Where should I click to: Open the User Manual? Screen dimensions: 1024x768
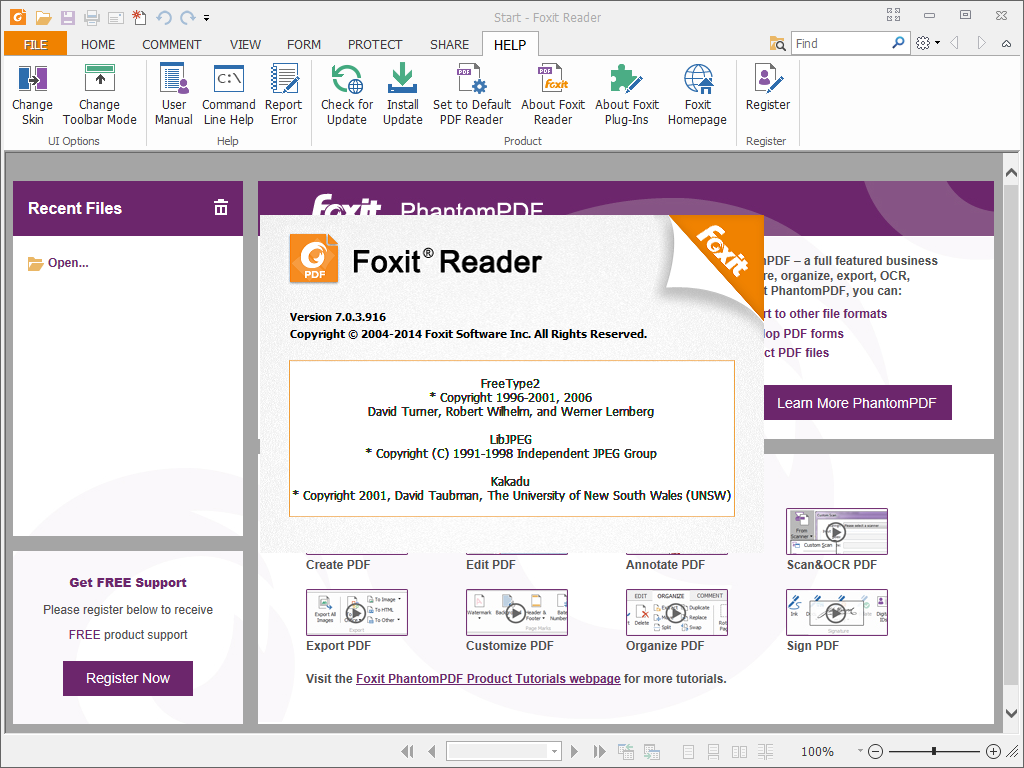(x=173, y=93)
